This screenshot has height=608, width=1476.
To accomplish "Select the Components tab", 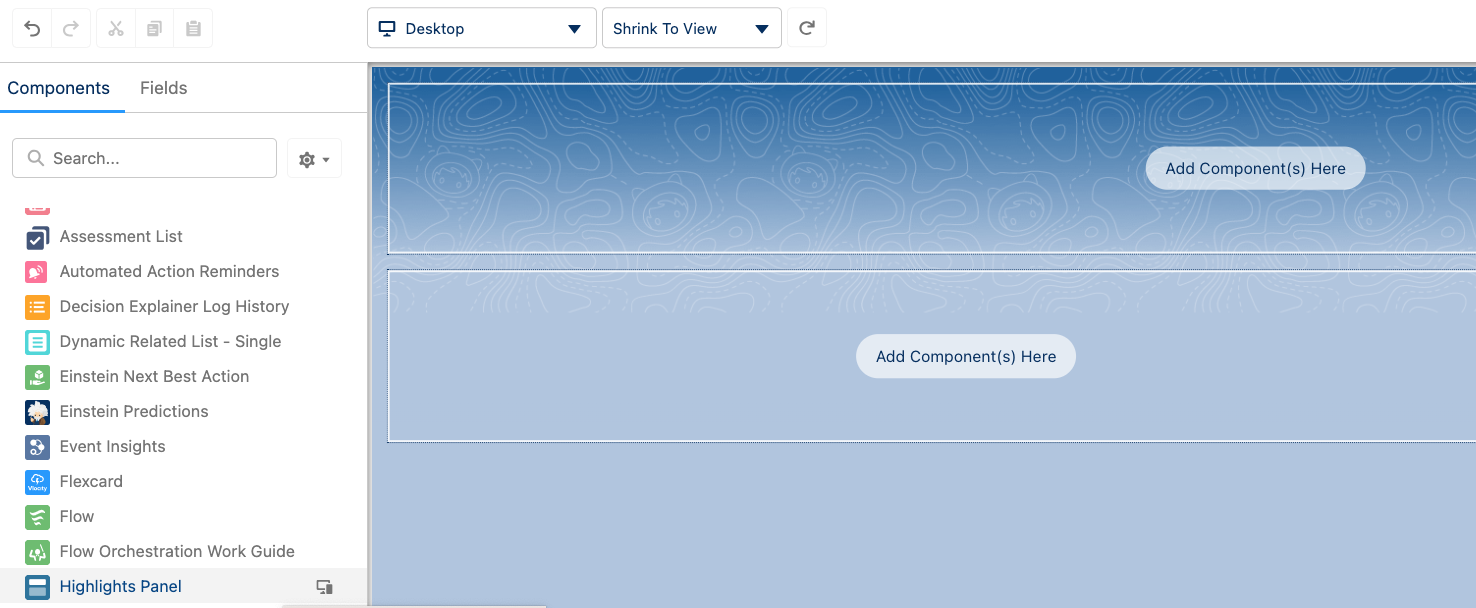I will pyautogui.click(x=59, y=88).
